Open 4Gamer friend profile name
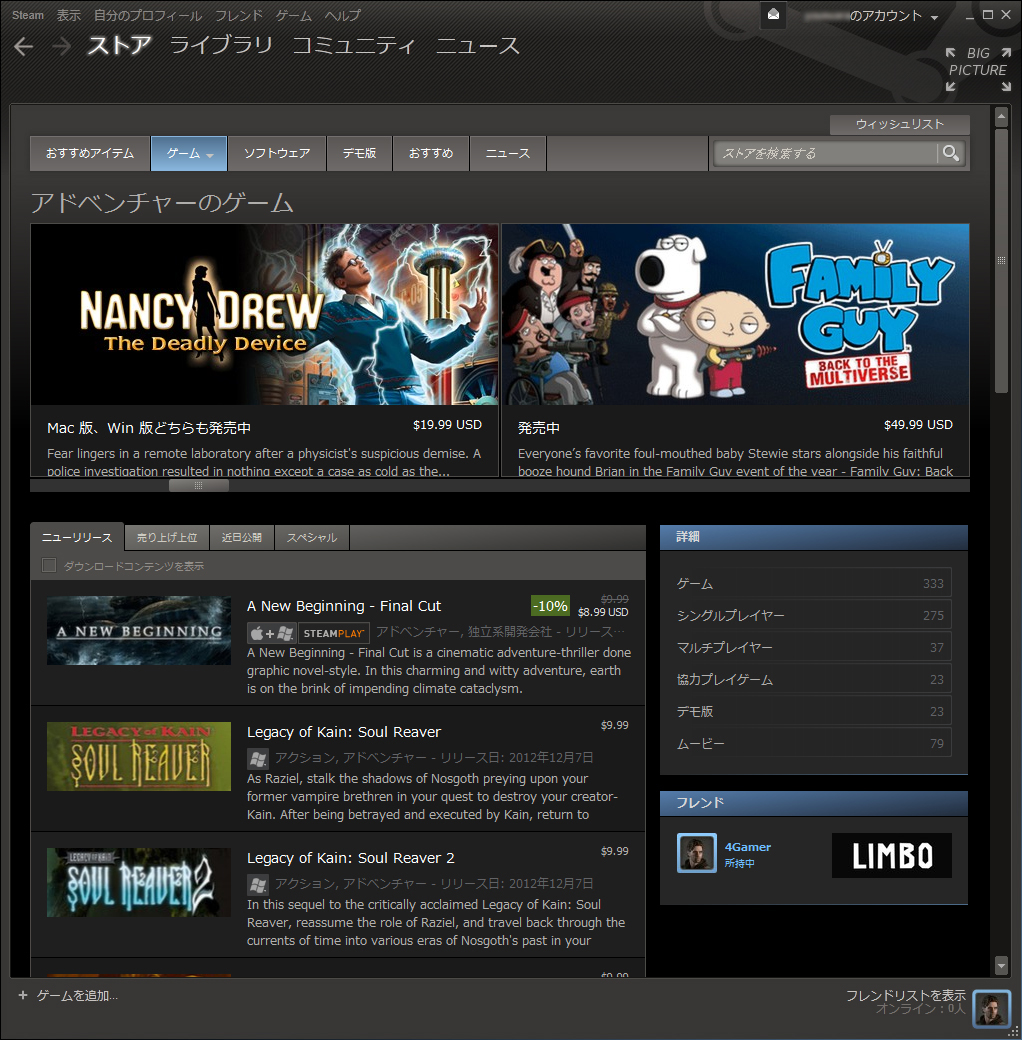This screenshot has height=1040, width=1022. click(x=747, y=847)
